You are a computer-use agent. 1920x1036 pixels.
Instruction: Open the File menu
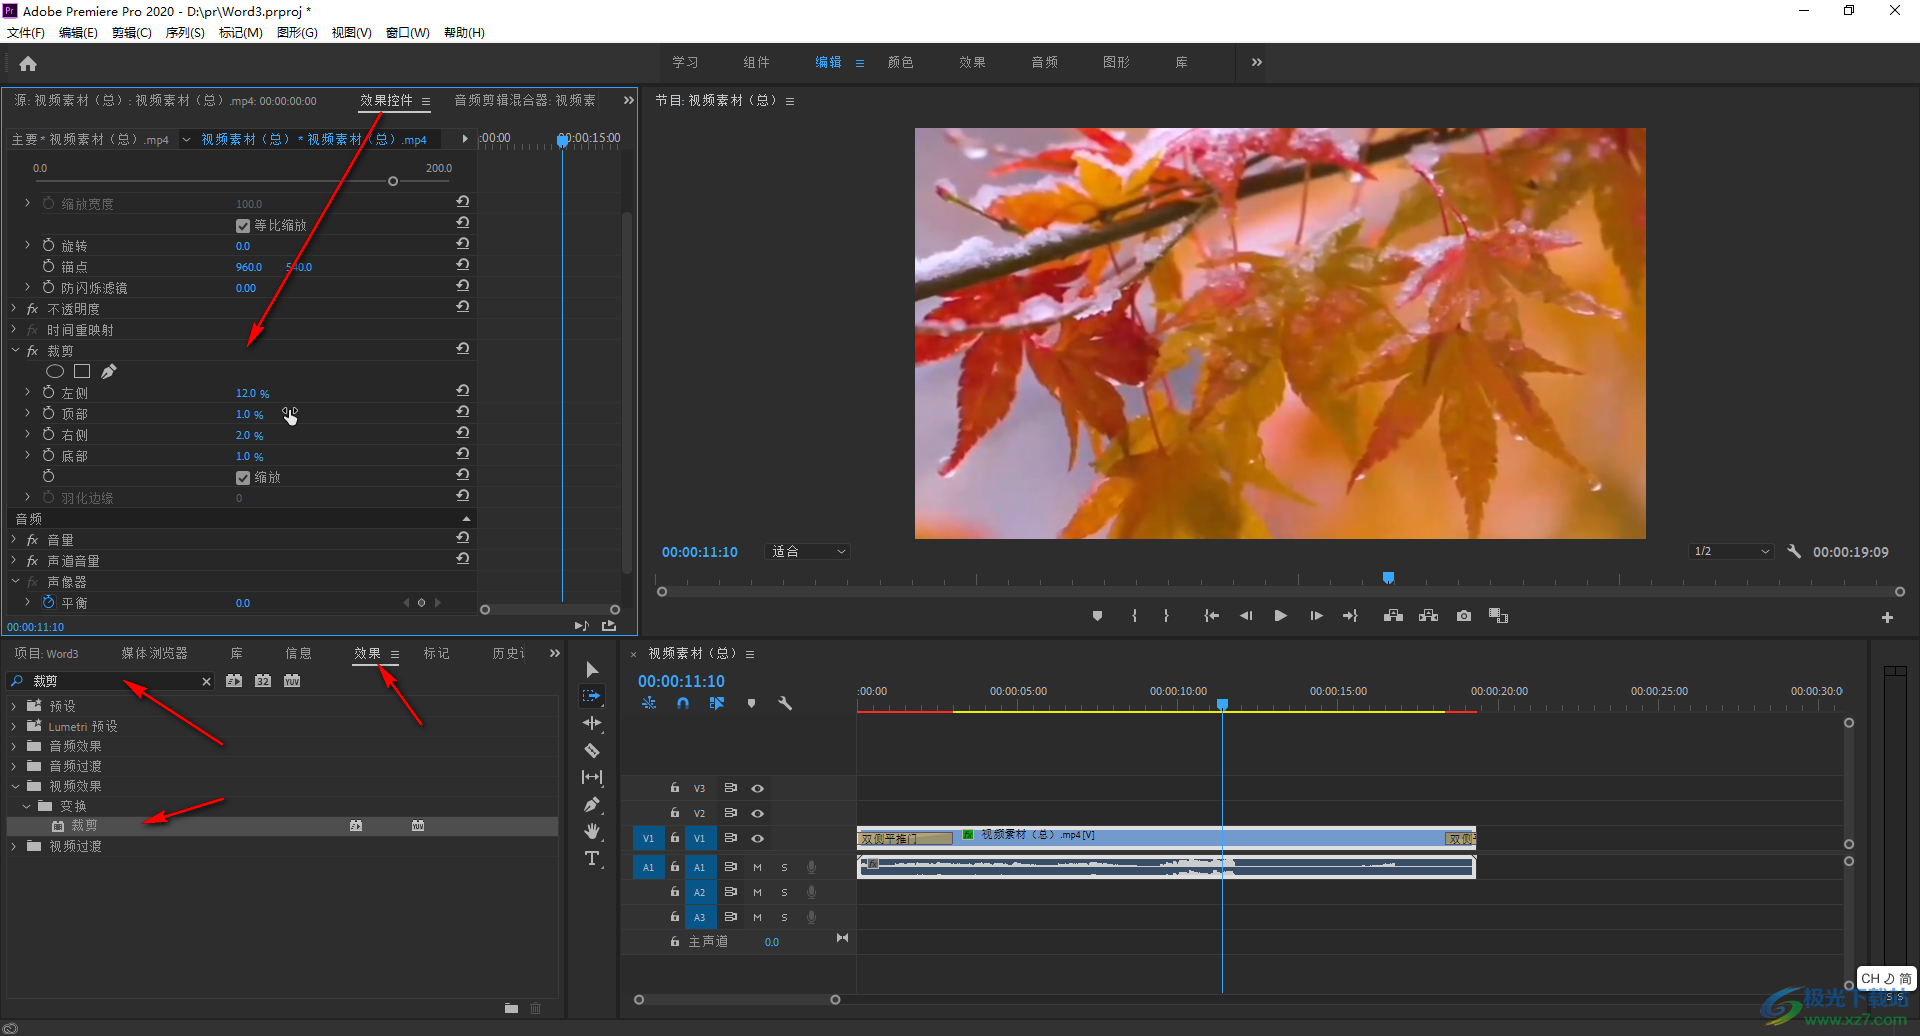tap(26, 33)
